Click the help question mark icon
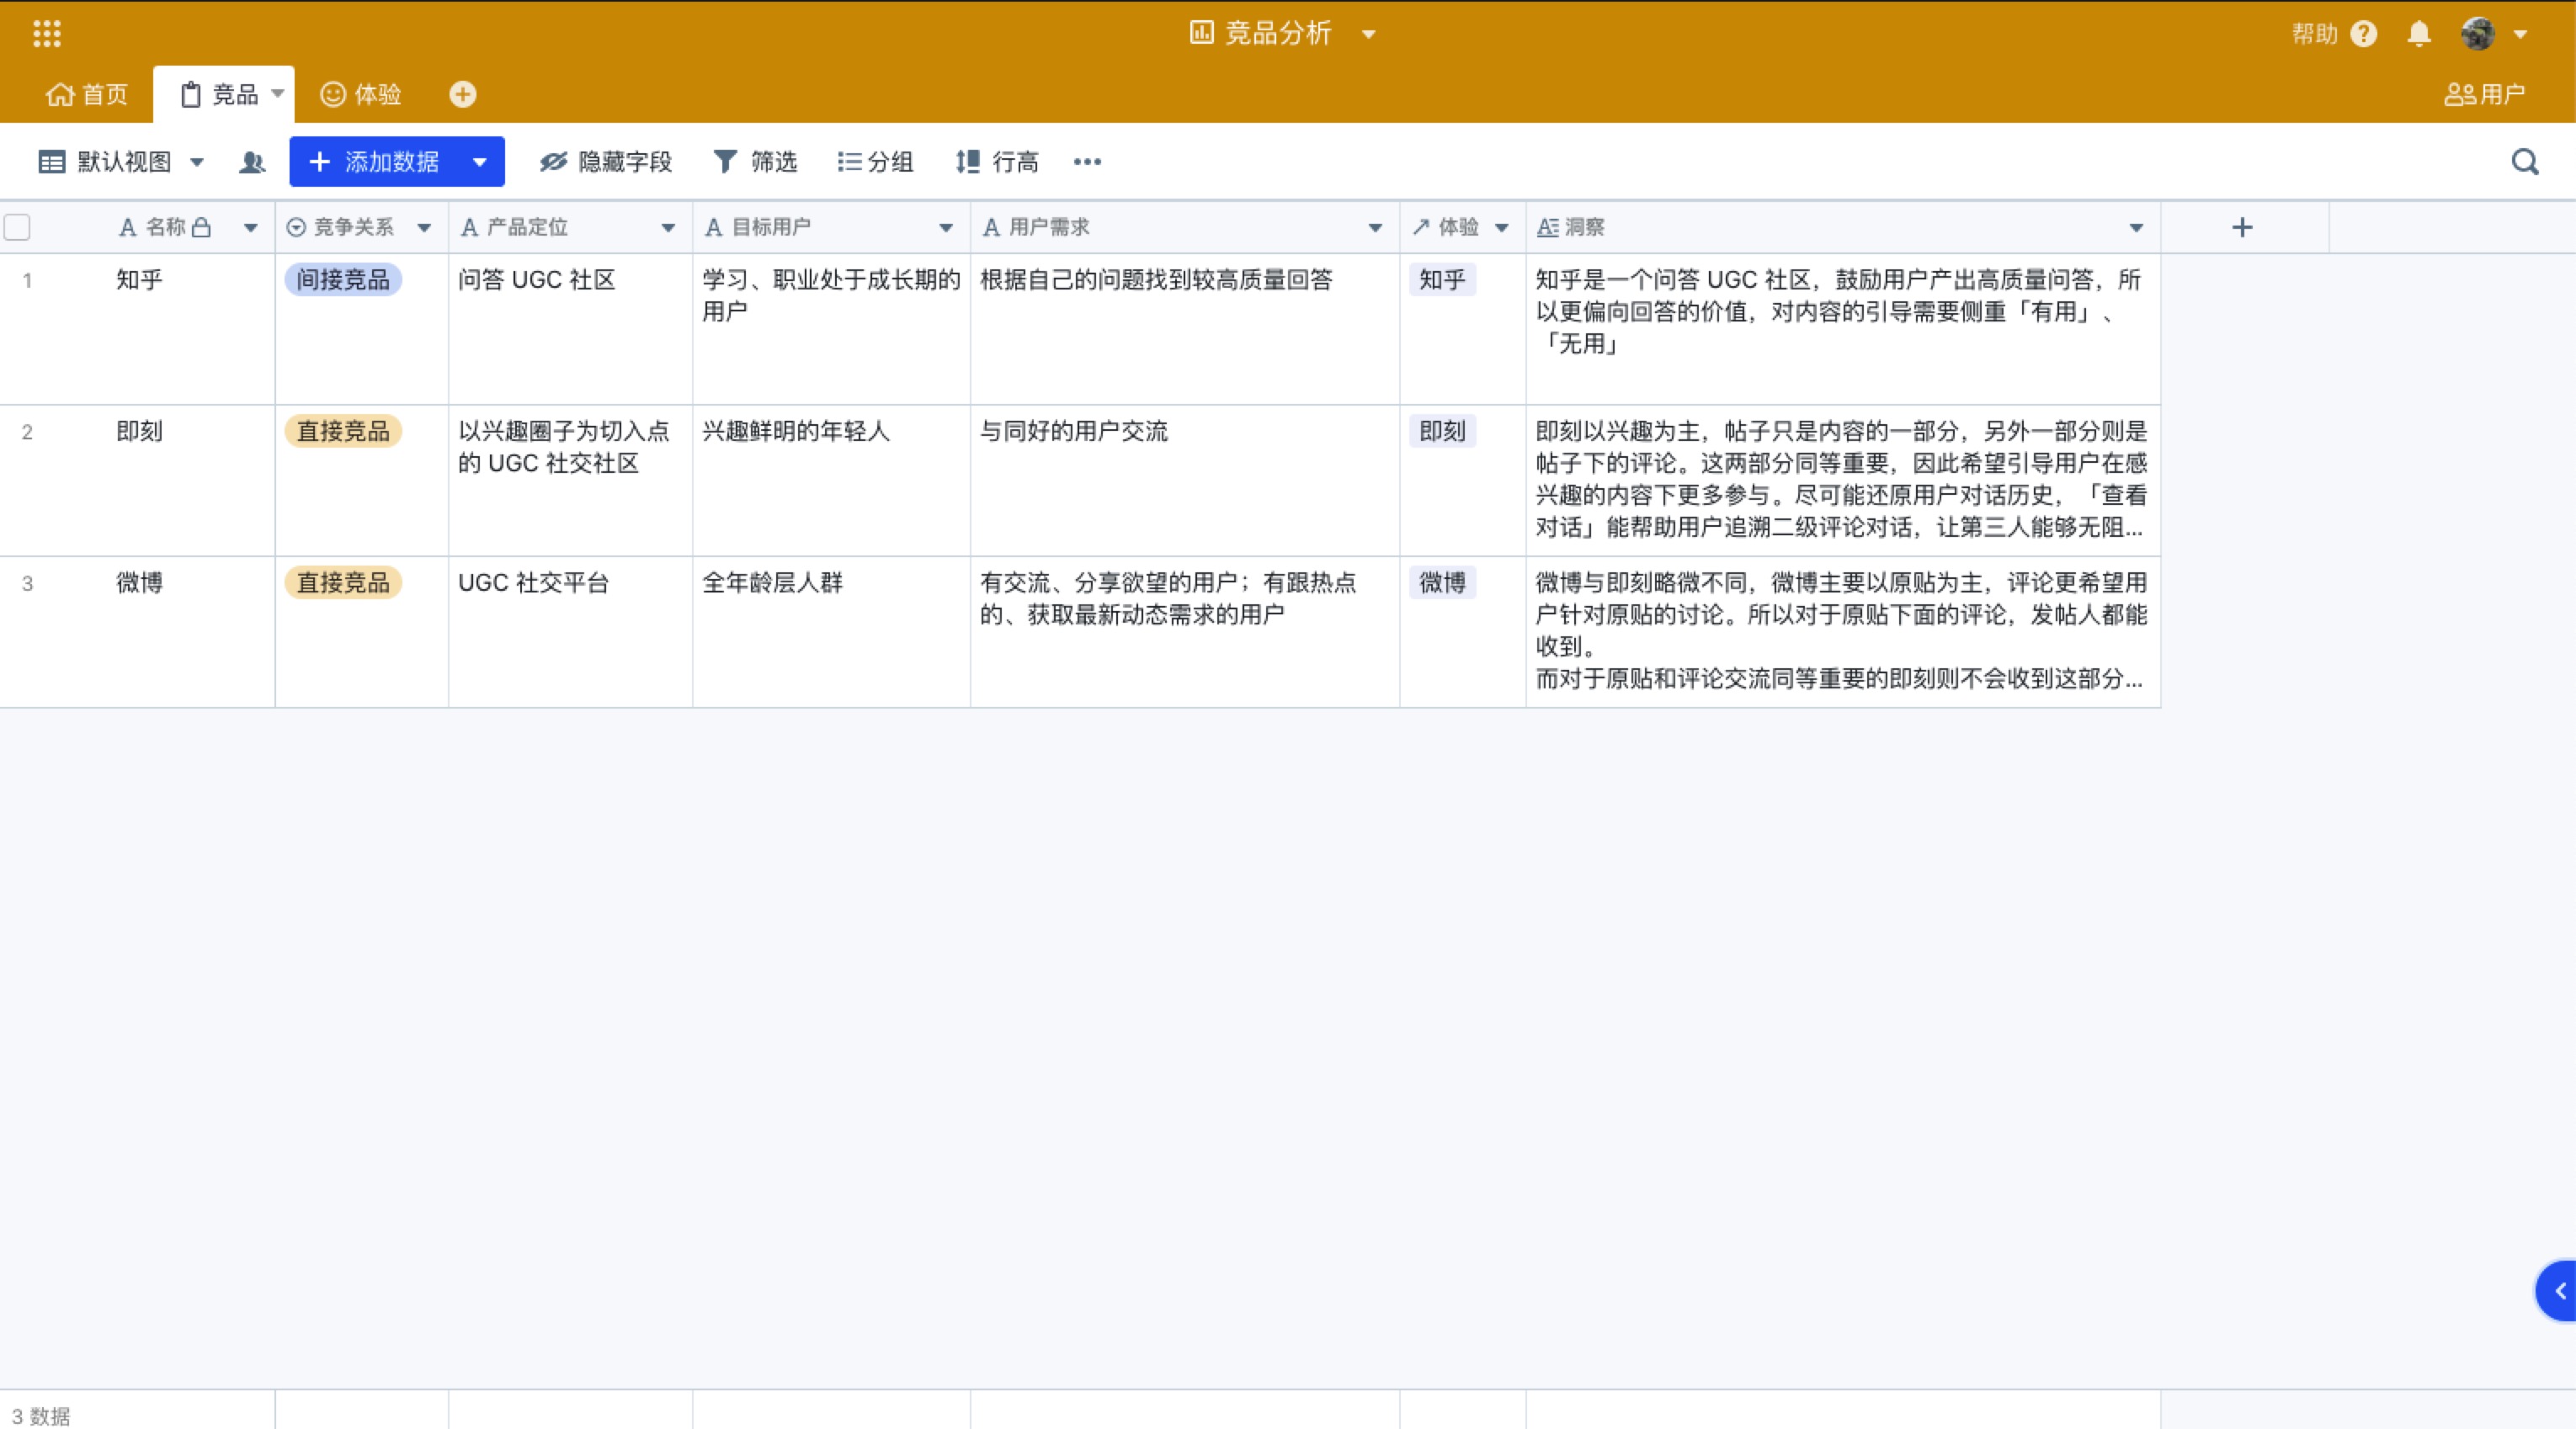Screen dimensions: 2576x1429 [x=2364, y=34]
